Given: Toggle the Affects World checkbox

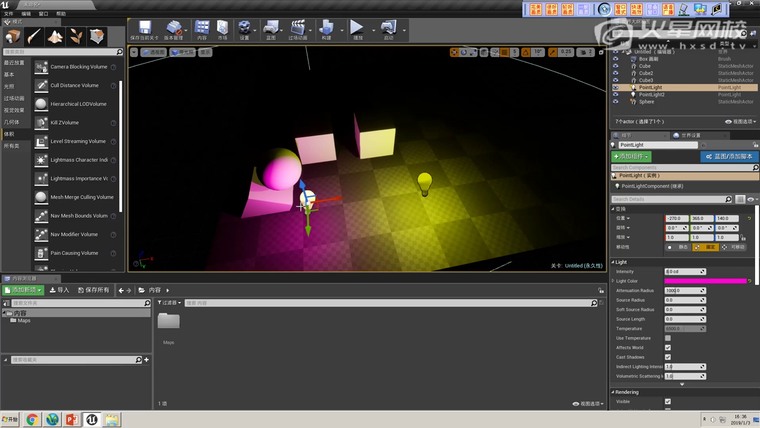Looking at the screenshot, I should 668,347.
